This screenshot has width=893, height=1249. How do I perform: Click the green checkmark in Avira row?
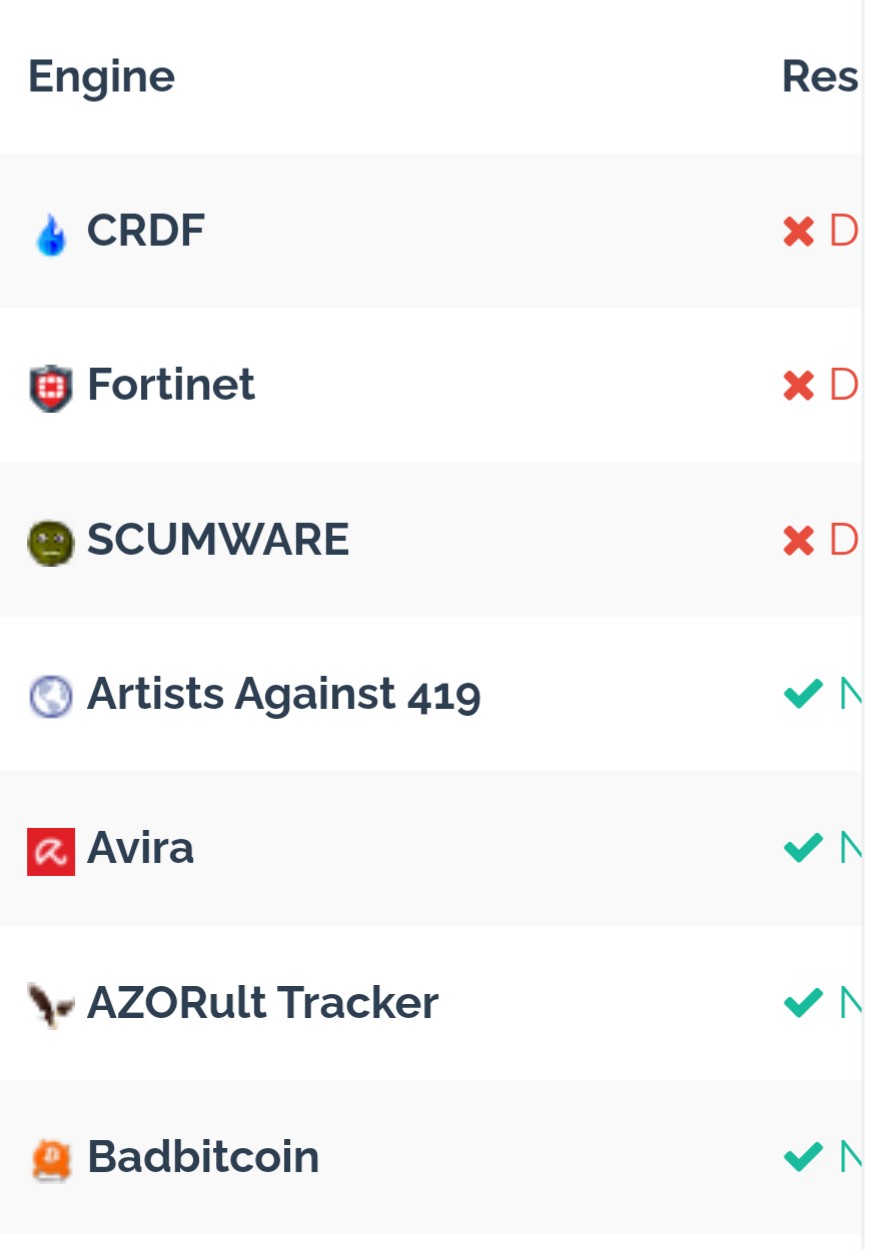coord(803,848)
